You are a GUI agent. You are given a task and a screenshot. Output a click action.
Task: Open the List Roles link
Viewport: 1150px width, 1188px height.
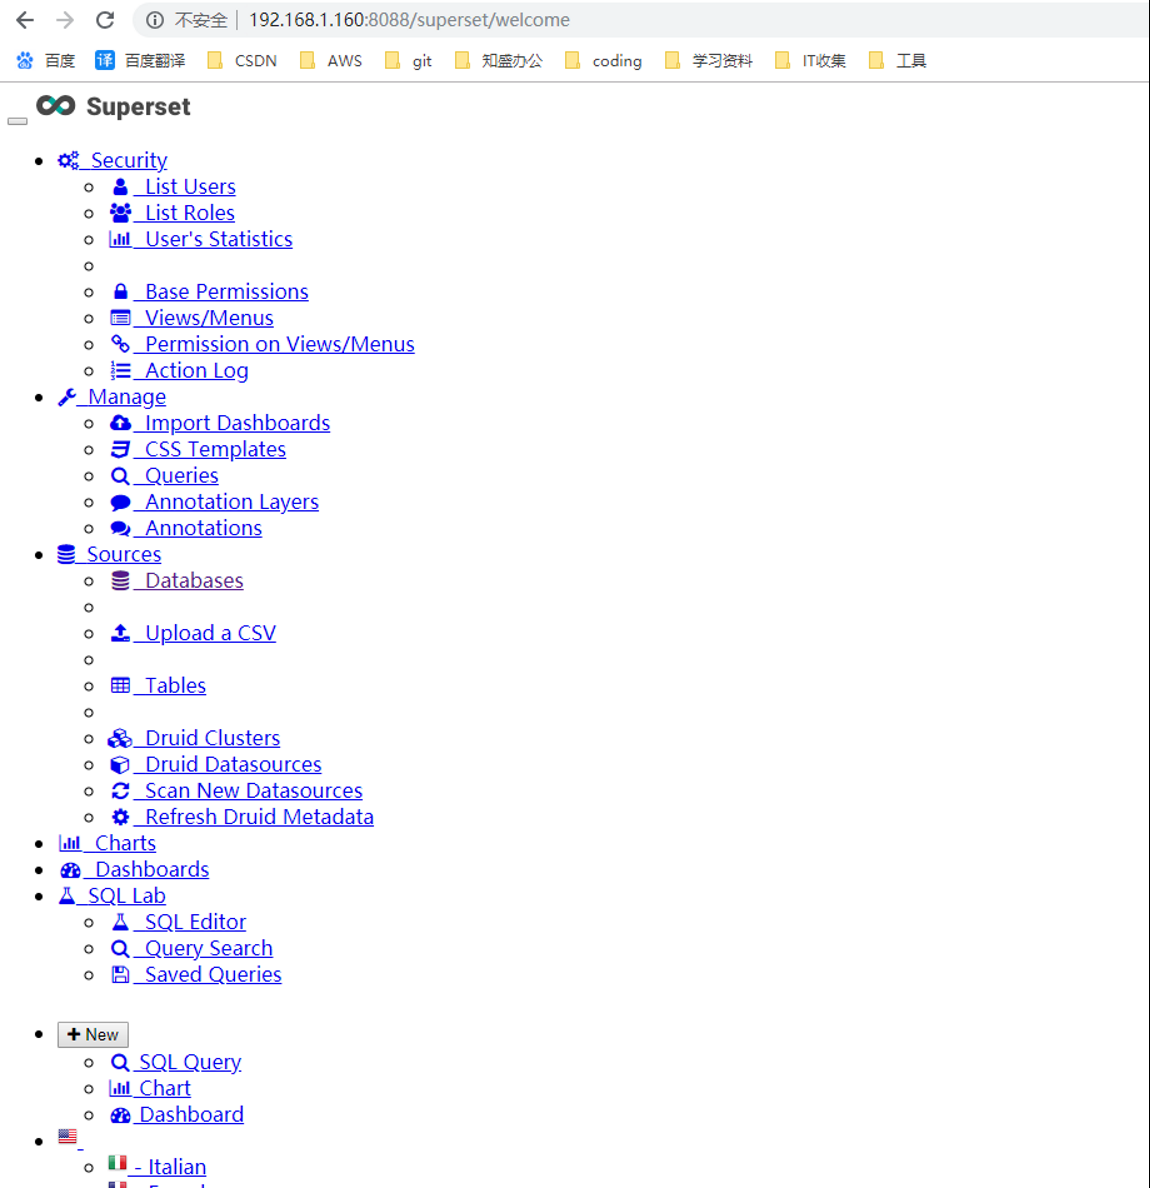coord(189,213)
